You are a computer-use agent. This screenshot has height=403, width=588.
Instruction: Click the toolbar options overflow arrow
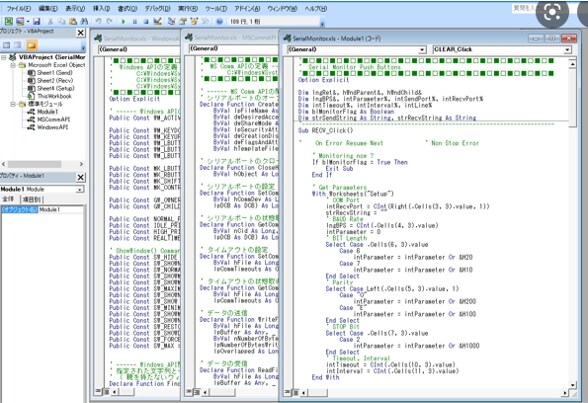322,24
